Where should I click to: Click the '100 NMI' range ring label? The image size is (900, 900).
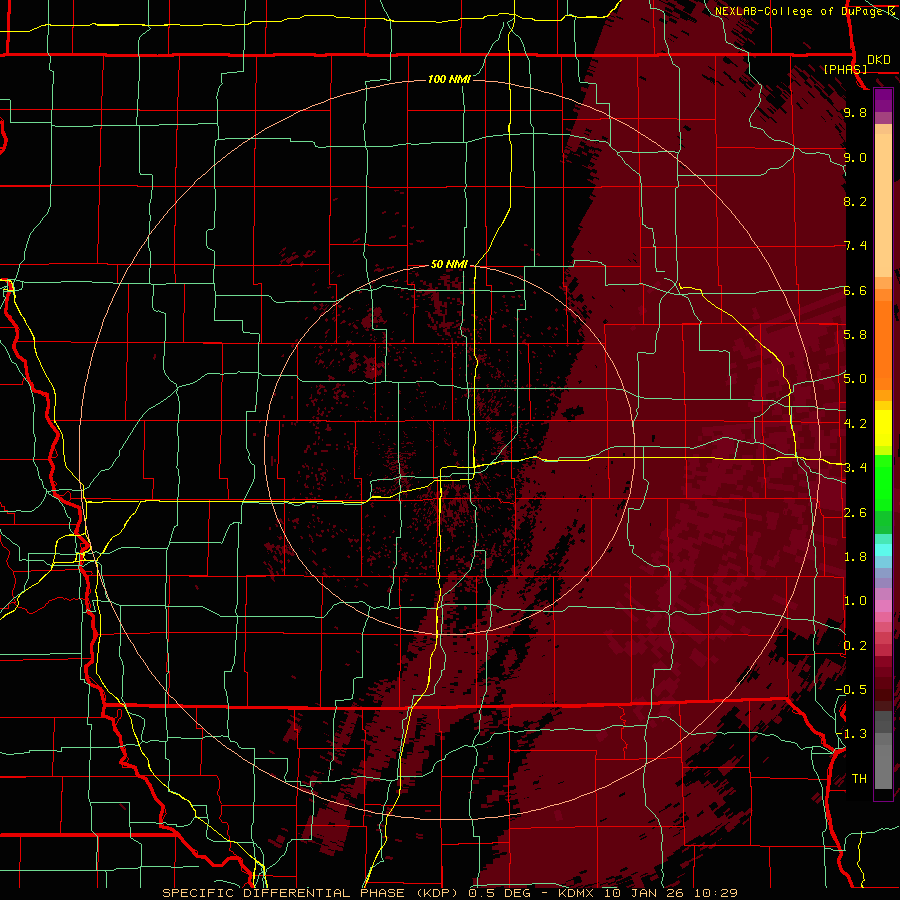click(x=449, y=79)
